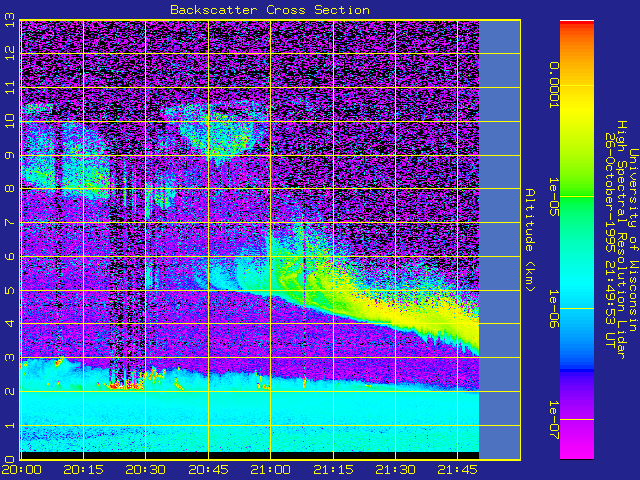
Task: Click the 1e-05 colorbar label
Action: pos(554,197)
